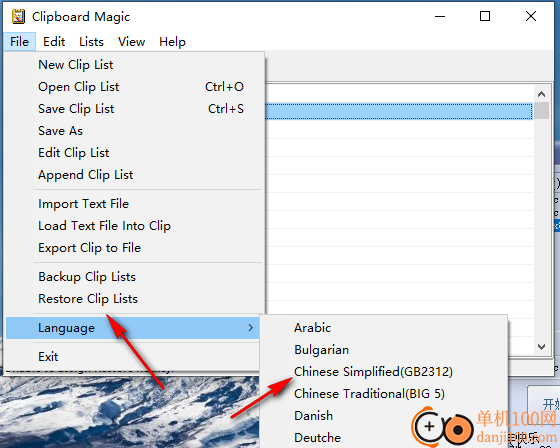Click the Language menu entry

tap(133, 328)
